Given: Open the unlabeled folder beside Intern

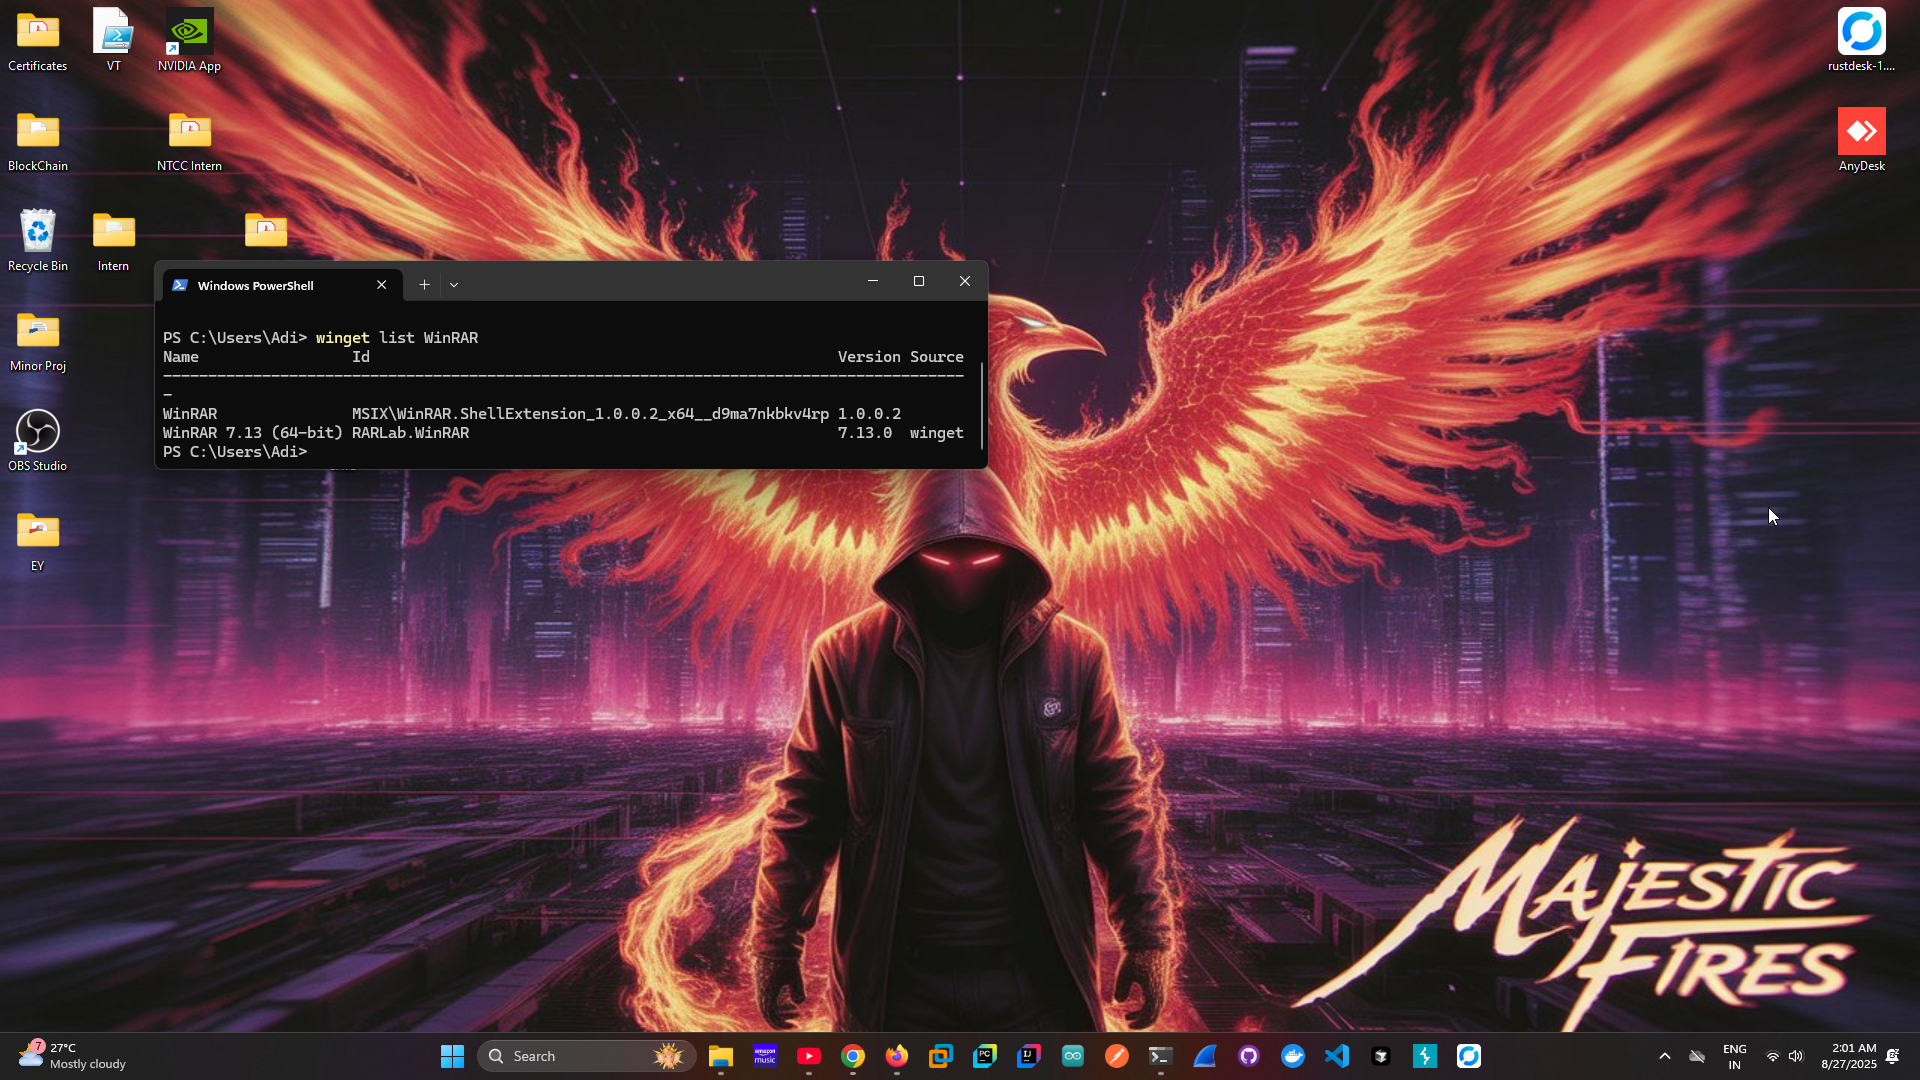Looking at the screenshot, I should click(x=266, y=231).
